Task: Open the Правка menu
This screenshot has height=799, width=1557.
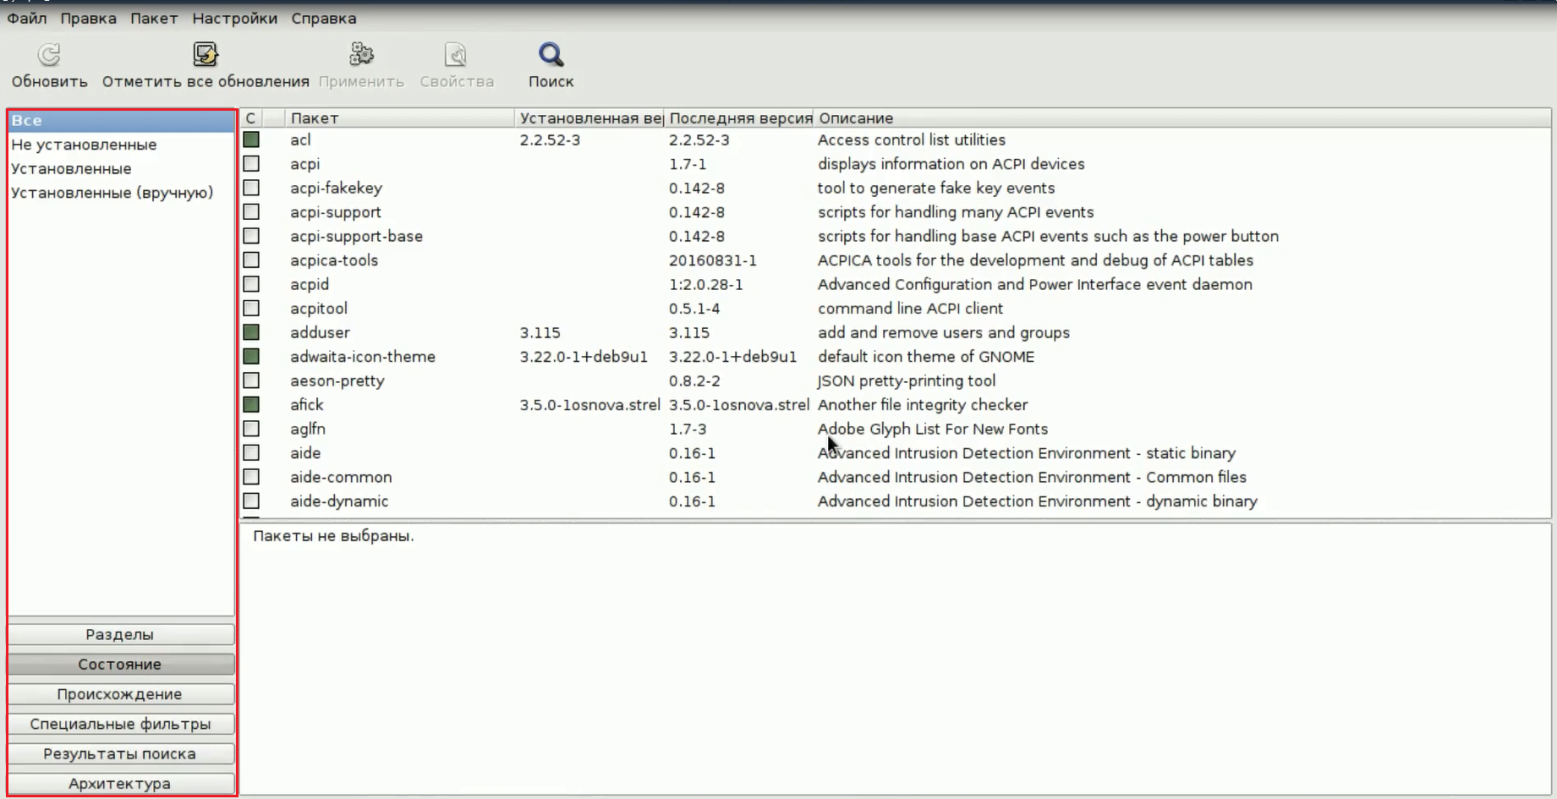Action: click(x=88, y=18)
